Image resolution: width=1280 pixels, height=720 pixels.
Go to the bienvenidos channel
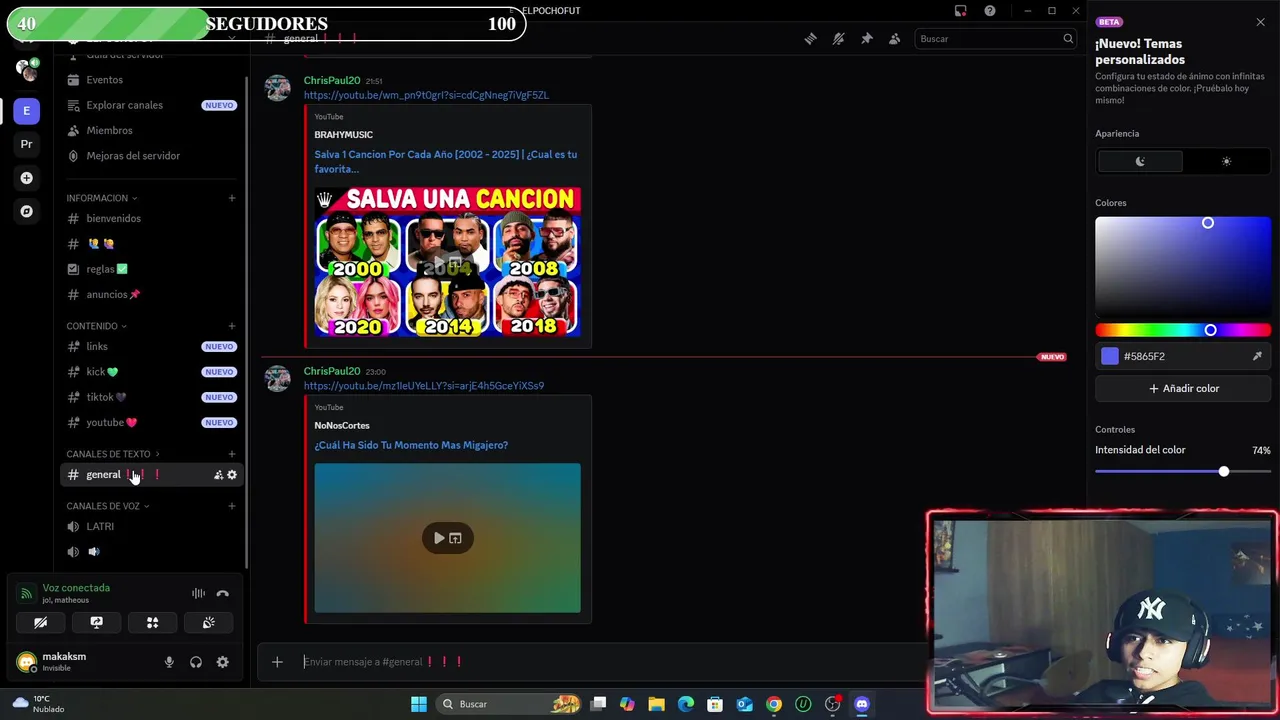[151, 218]
